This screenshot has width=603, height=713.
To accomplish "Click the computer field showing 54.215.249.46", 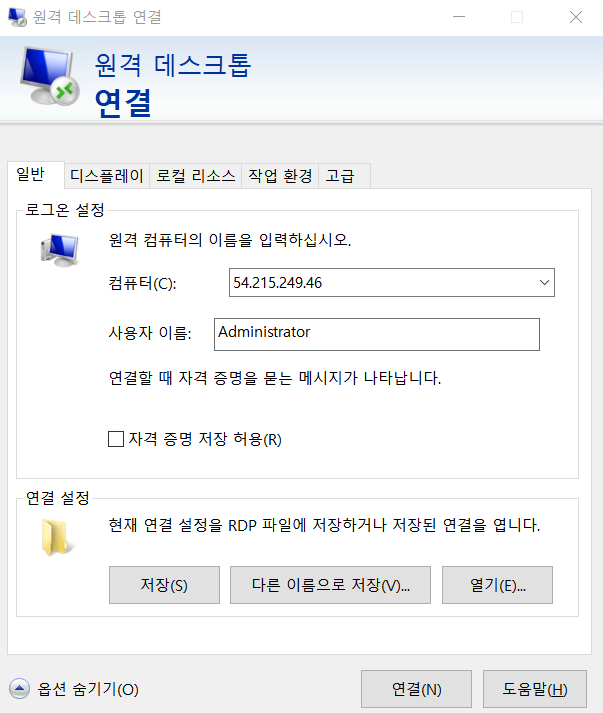I will click(392, 282).
